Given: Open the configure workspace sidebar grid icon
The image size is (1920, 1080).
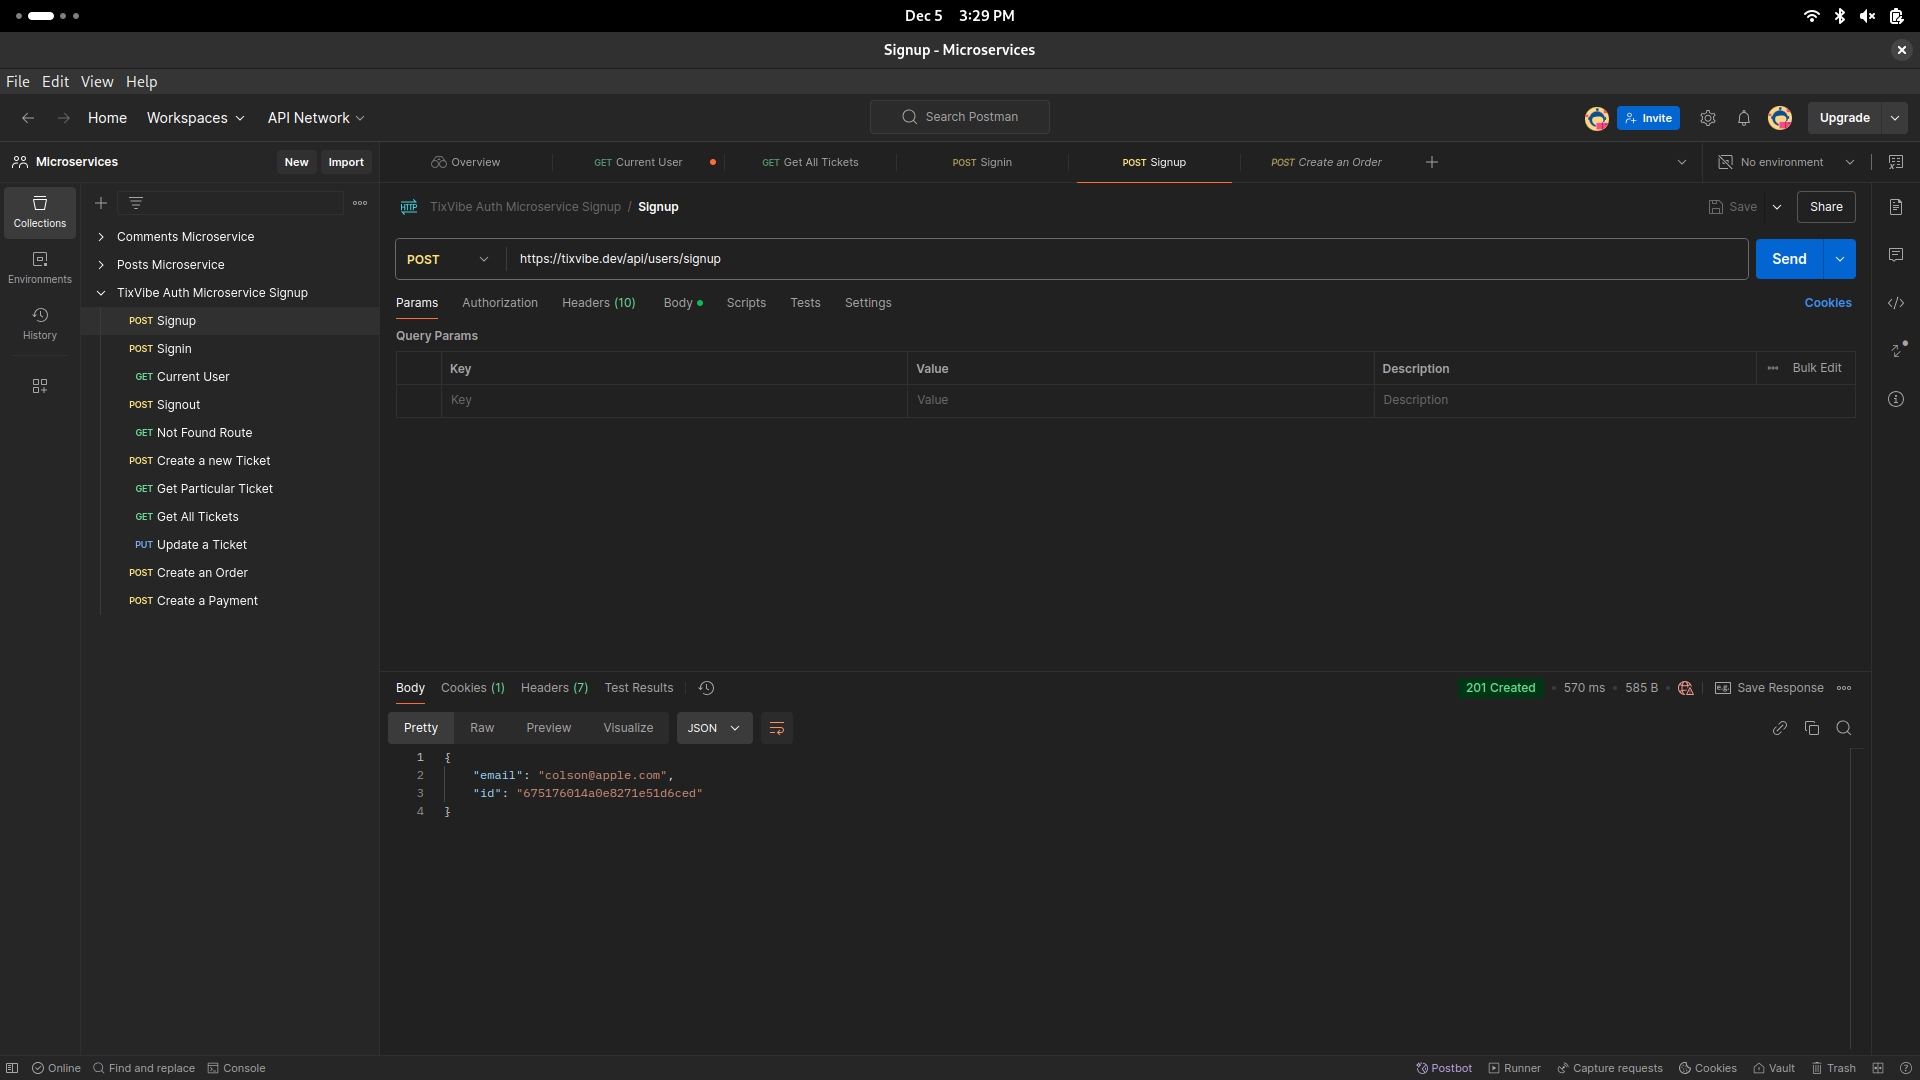Looking at the screenshot, I should click(x=40, y=386).
